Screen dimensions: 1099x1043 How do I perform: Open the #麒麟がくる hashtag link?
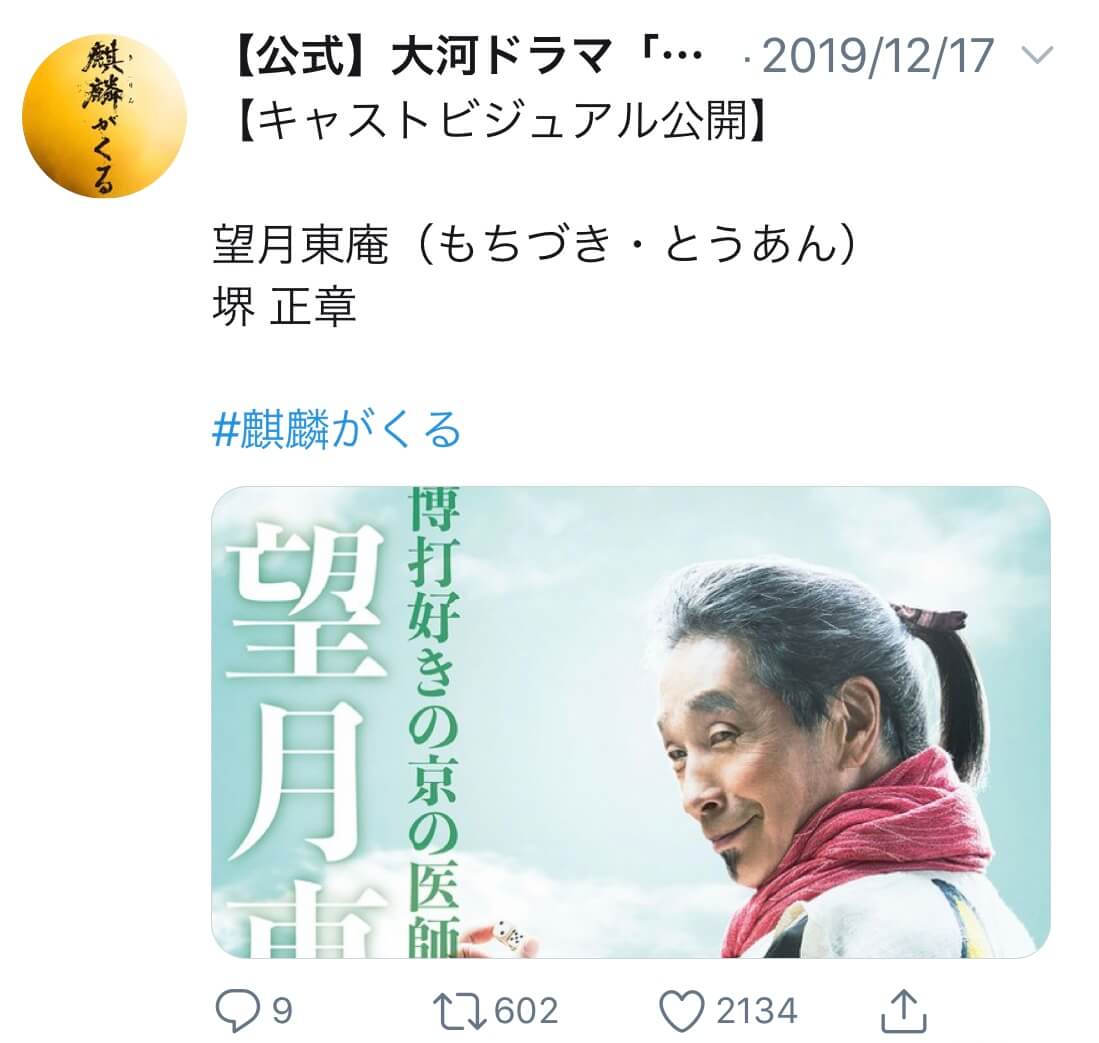point(336,429)
